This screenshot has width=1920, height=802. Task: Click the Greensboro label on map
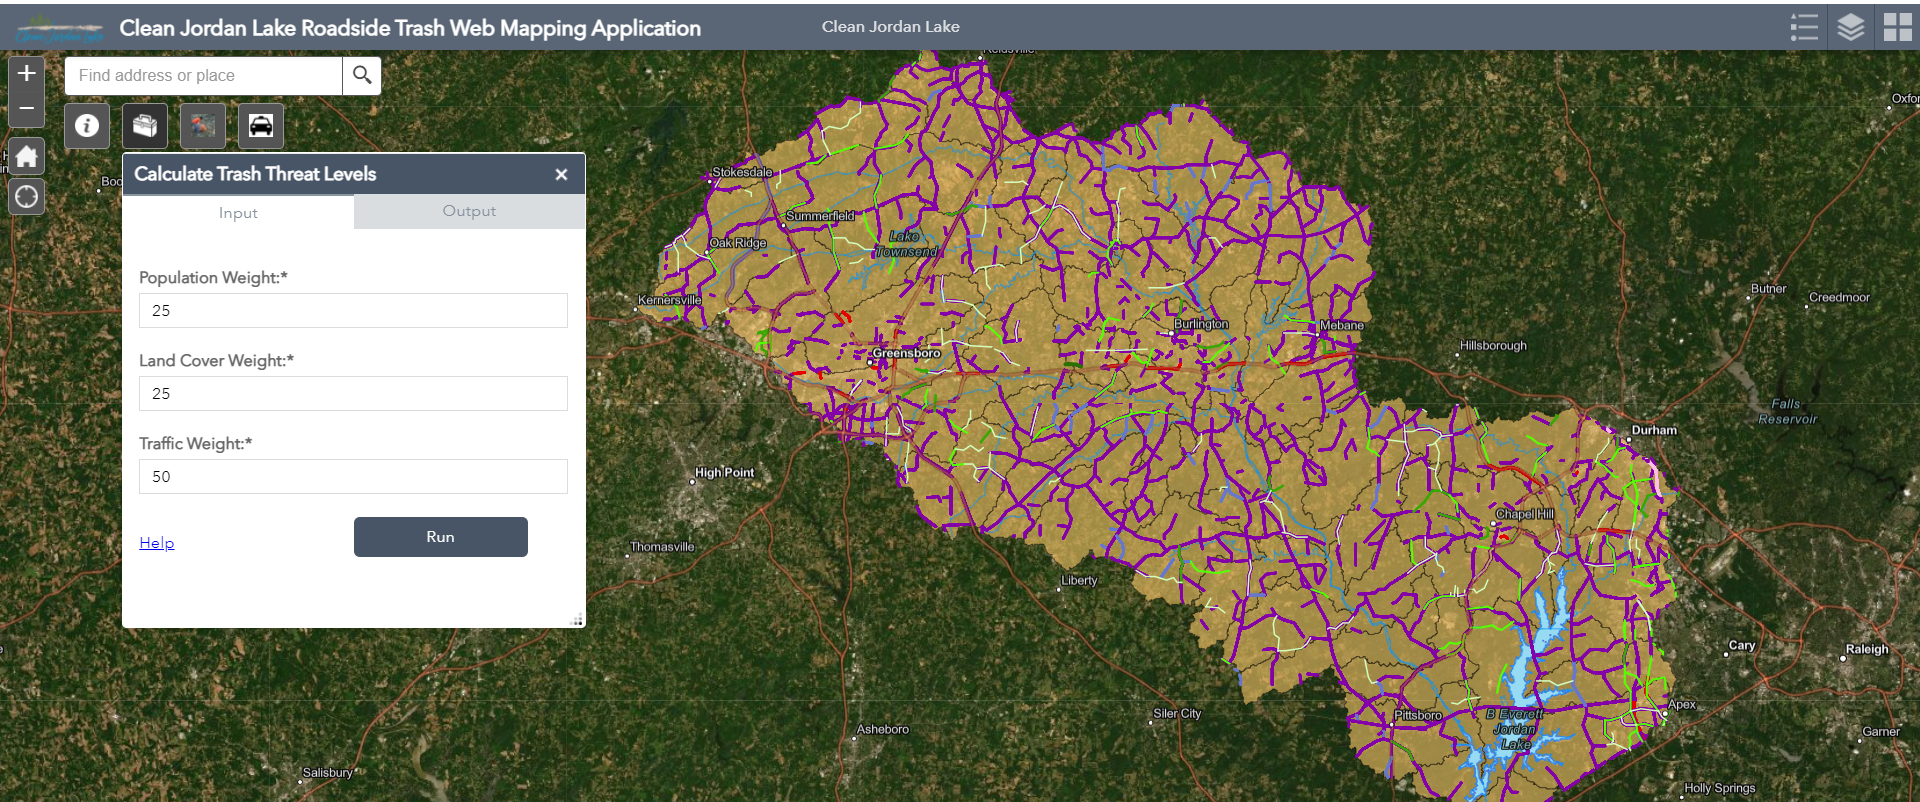907,353
